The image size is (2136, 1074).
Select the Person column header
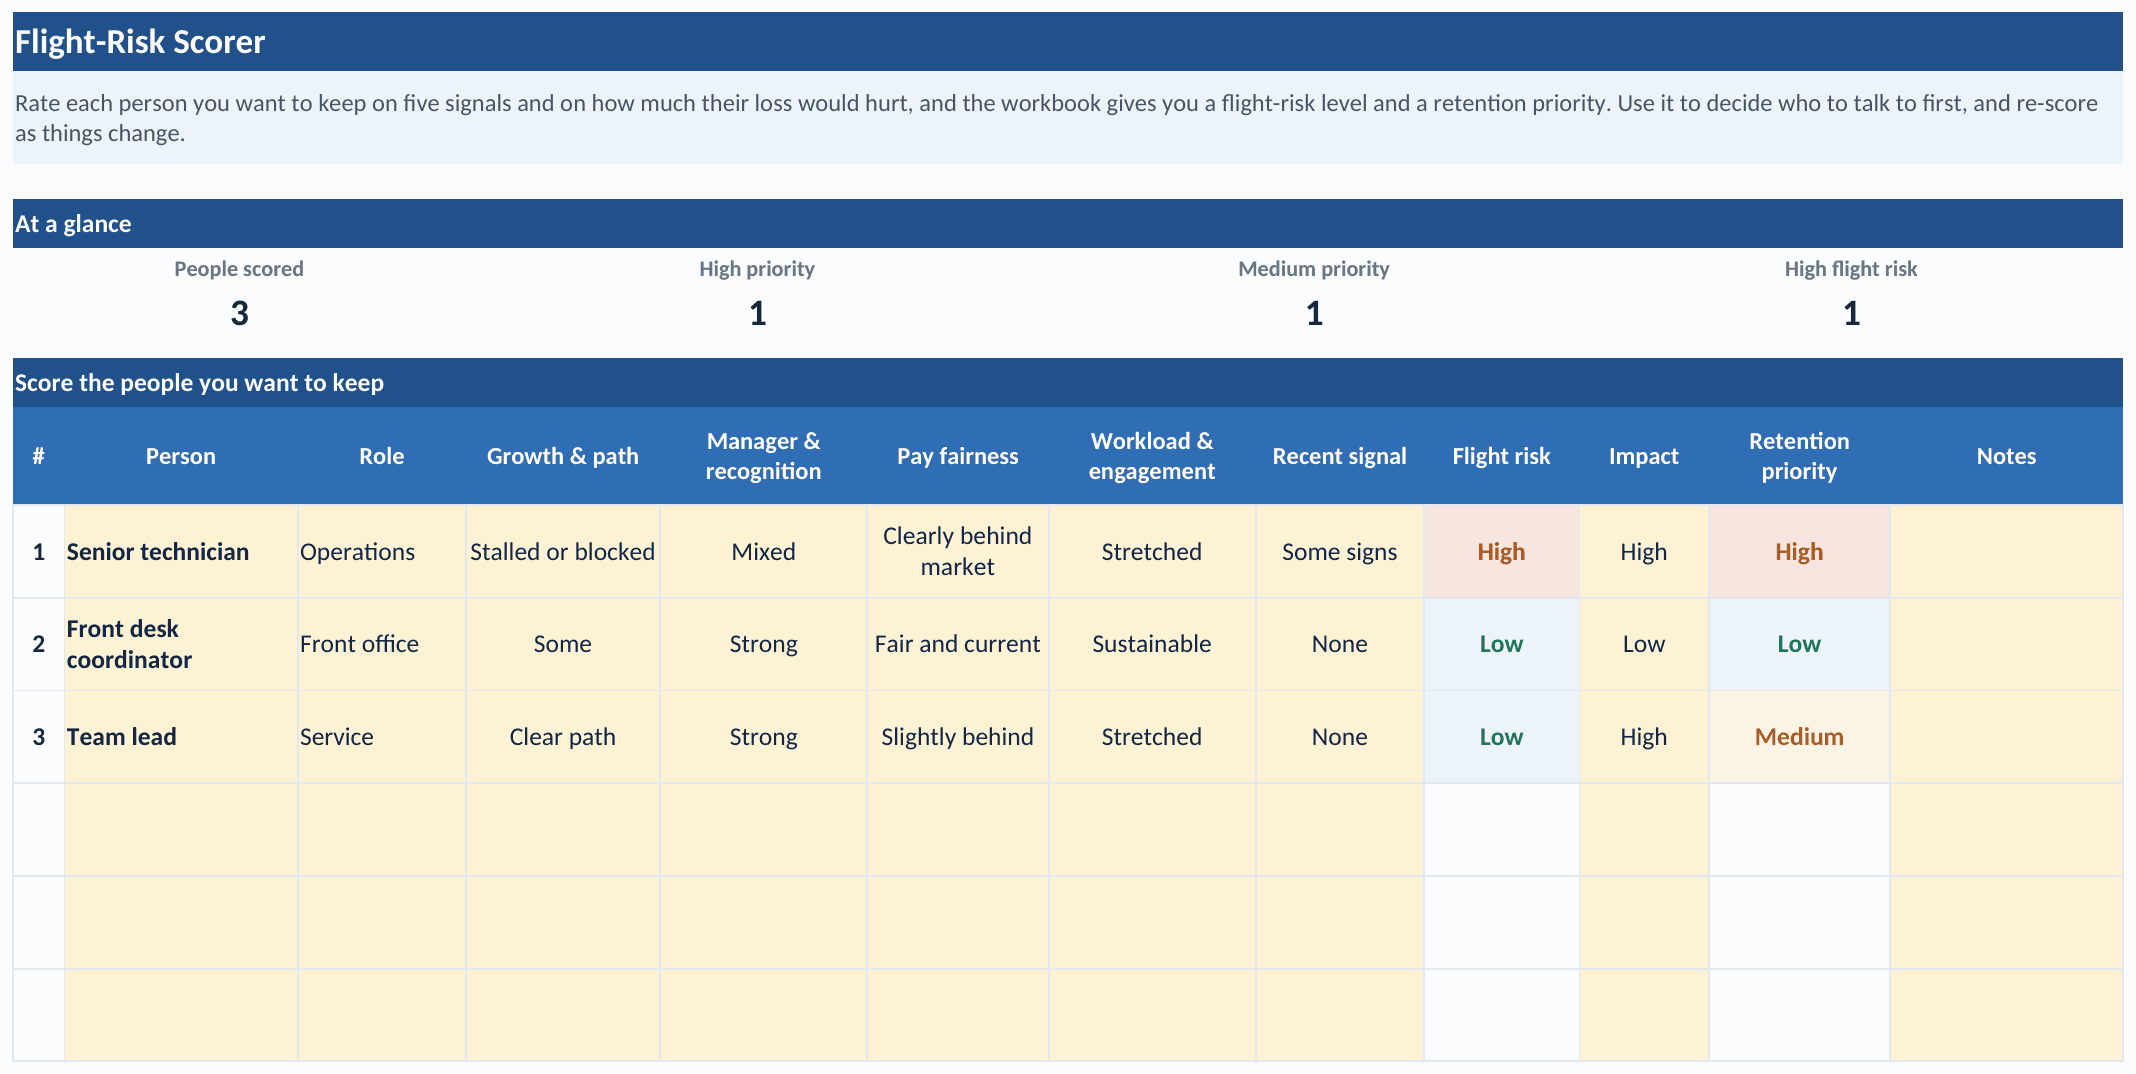[x=181, y=456]
